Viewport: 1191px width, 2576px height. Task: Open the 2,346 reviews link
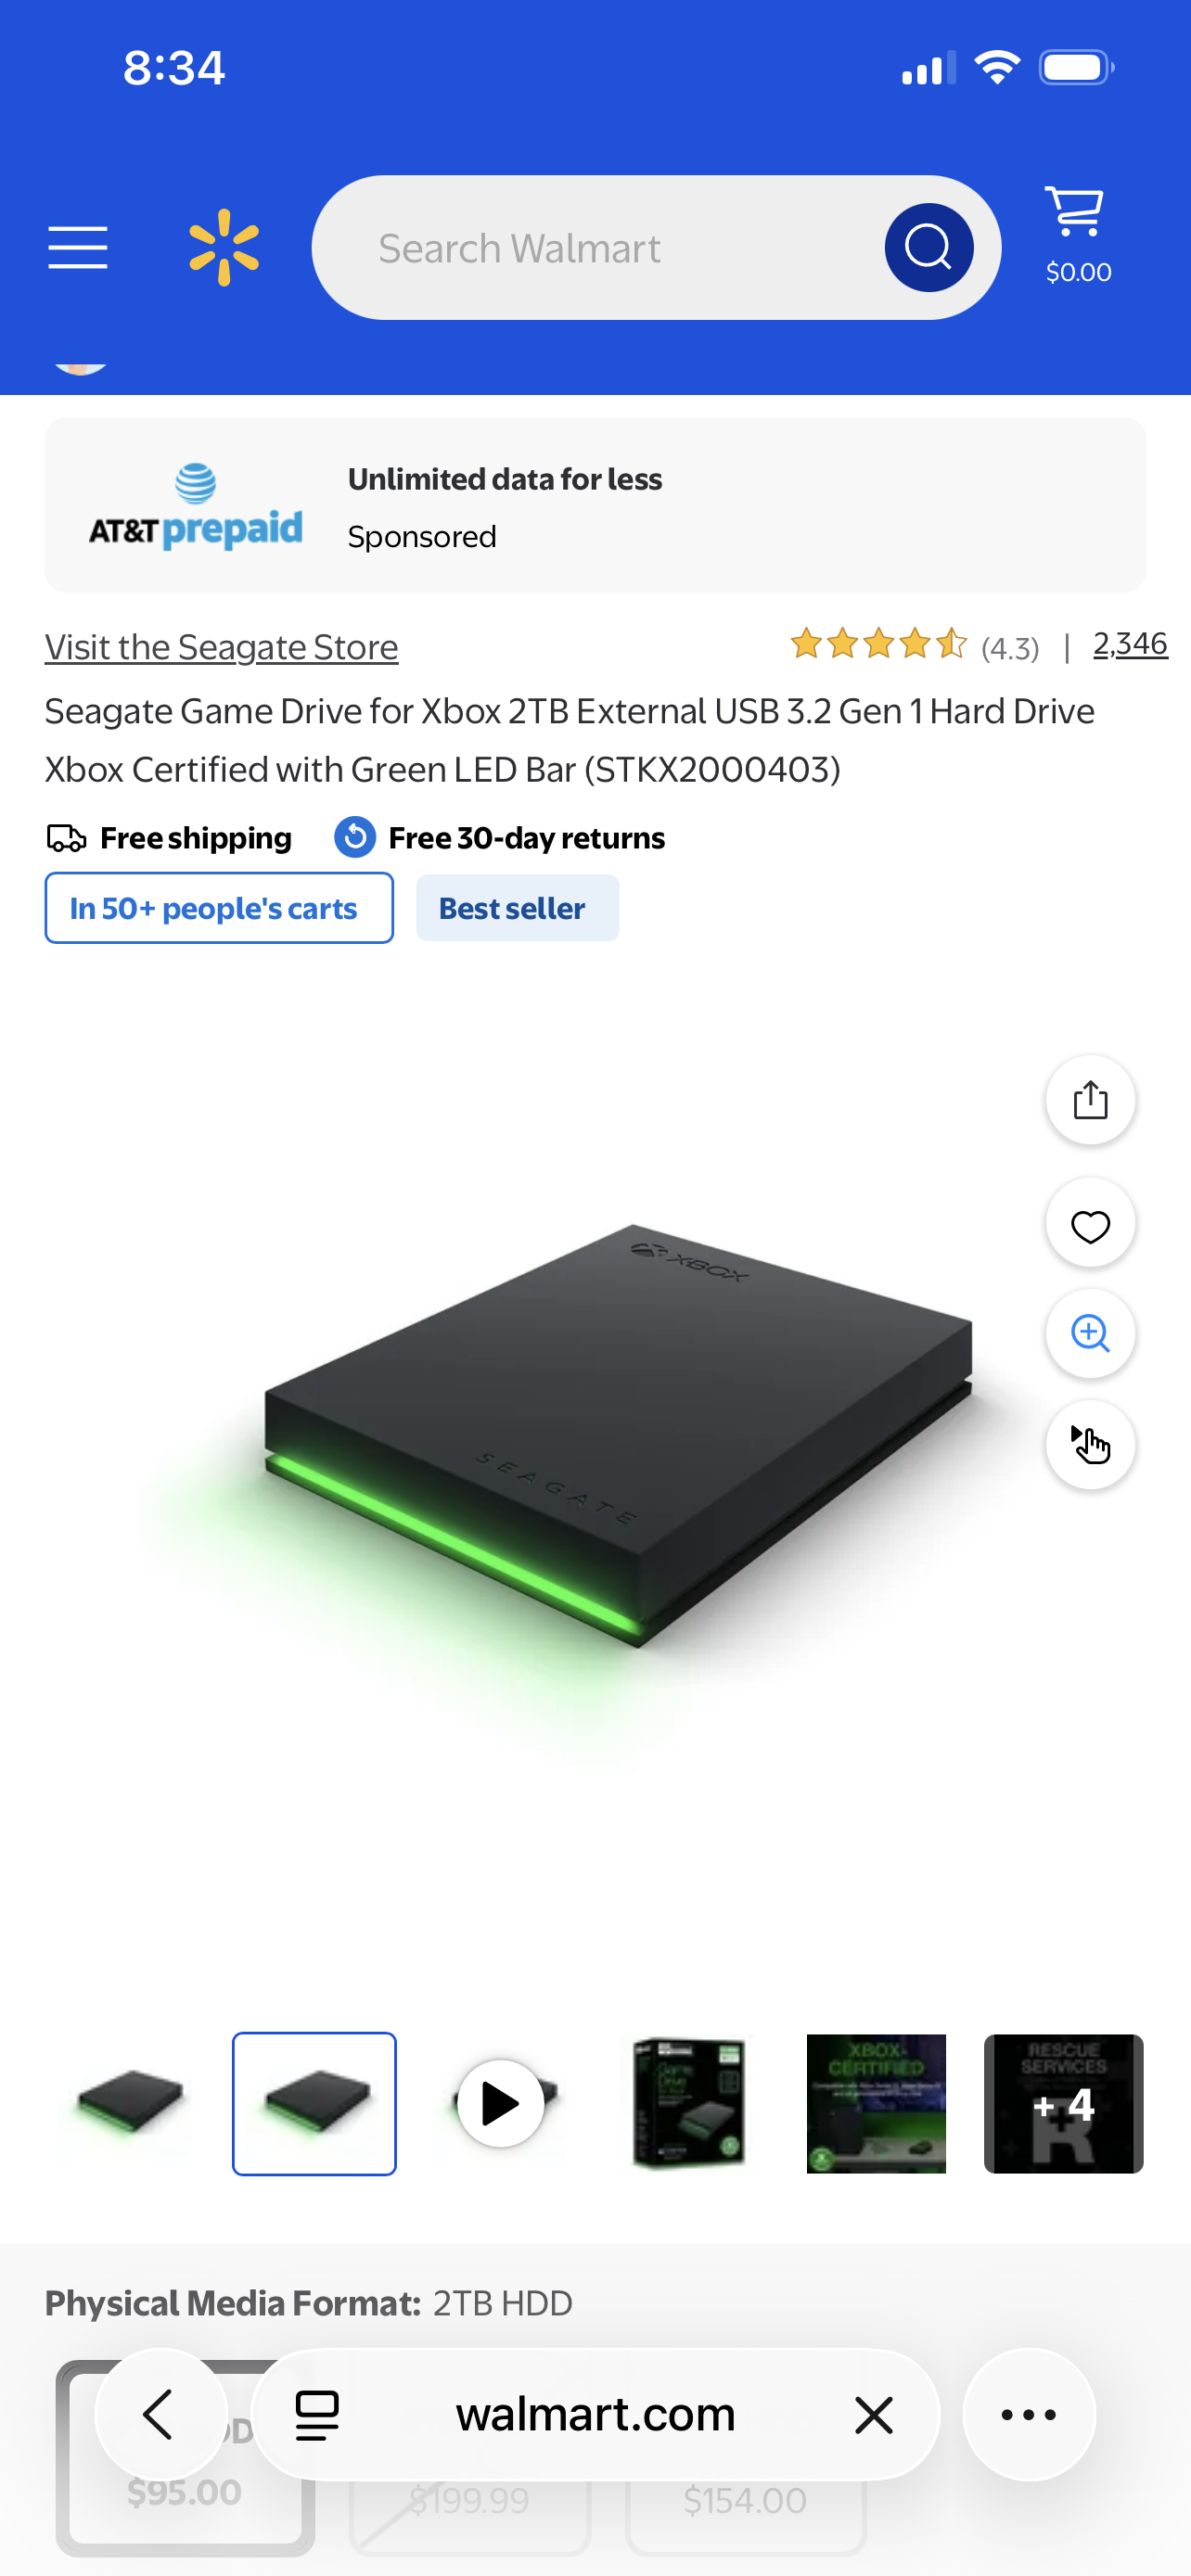(x=1130, y=644)
